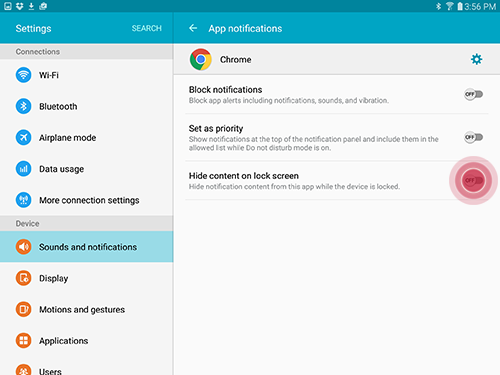Image resolution: width=500 pixels, height=375 pixels.
Task: Tap the battery status icon
Action: [x=460, y=6]
